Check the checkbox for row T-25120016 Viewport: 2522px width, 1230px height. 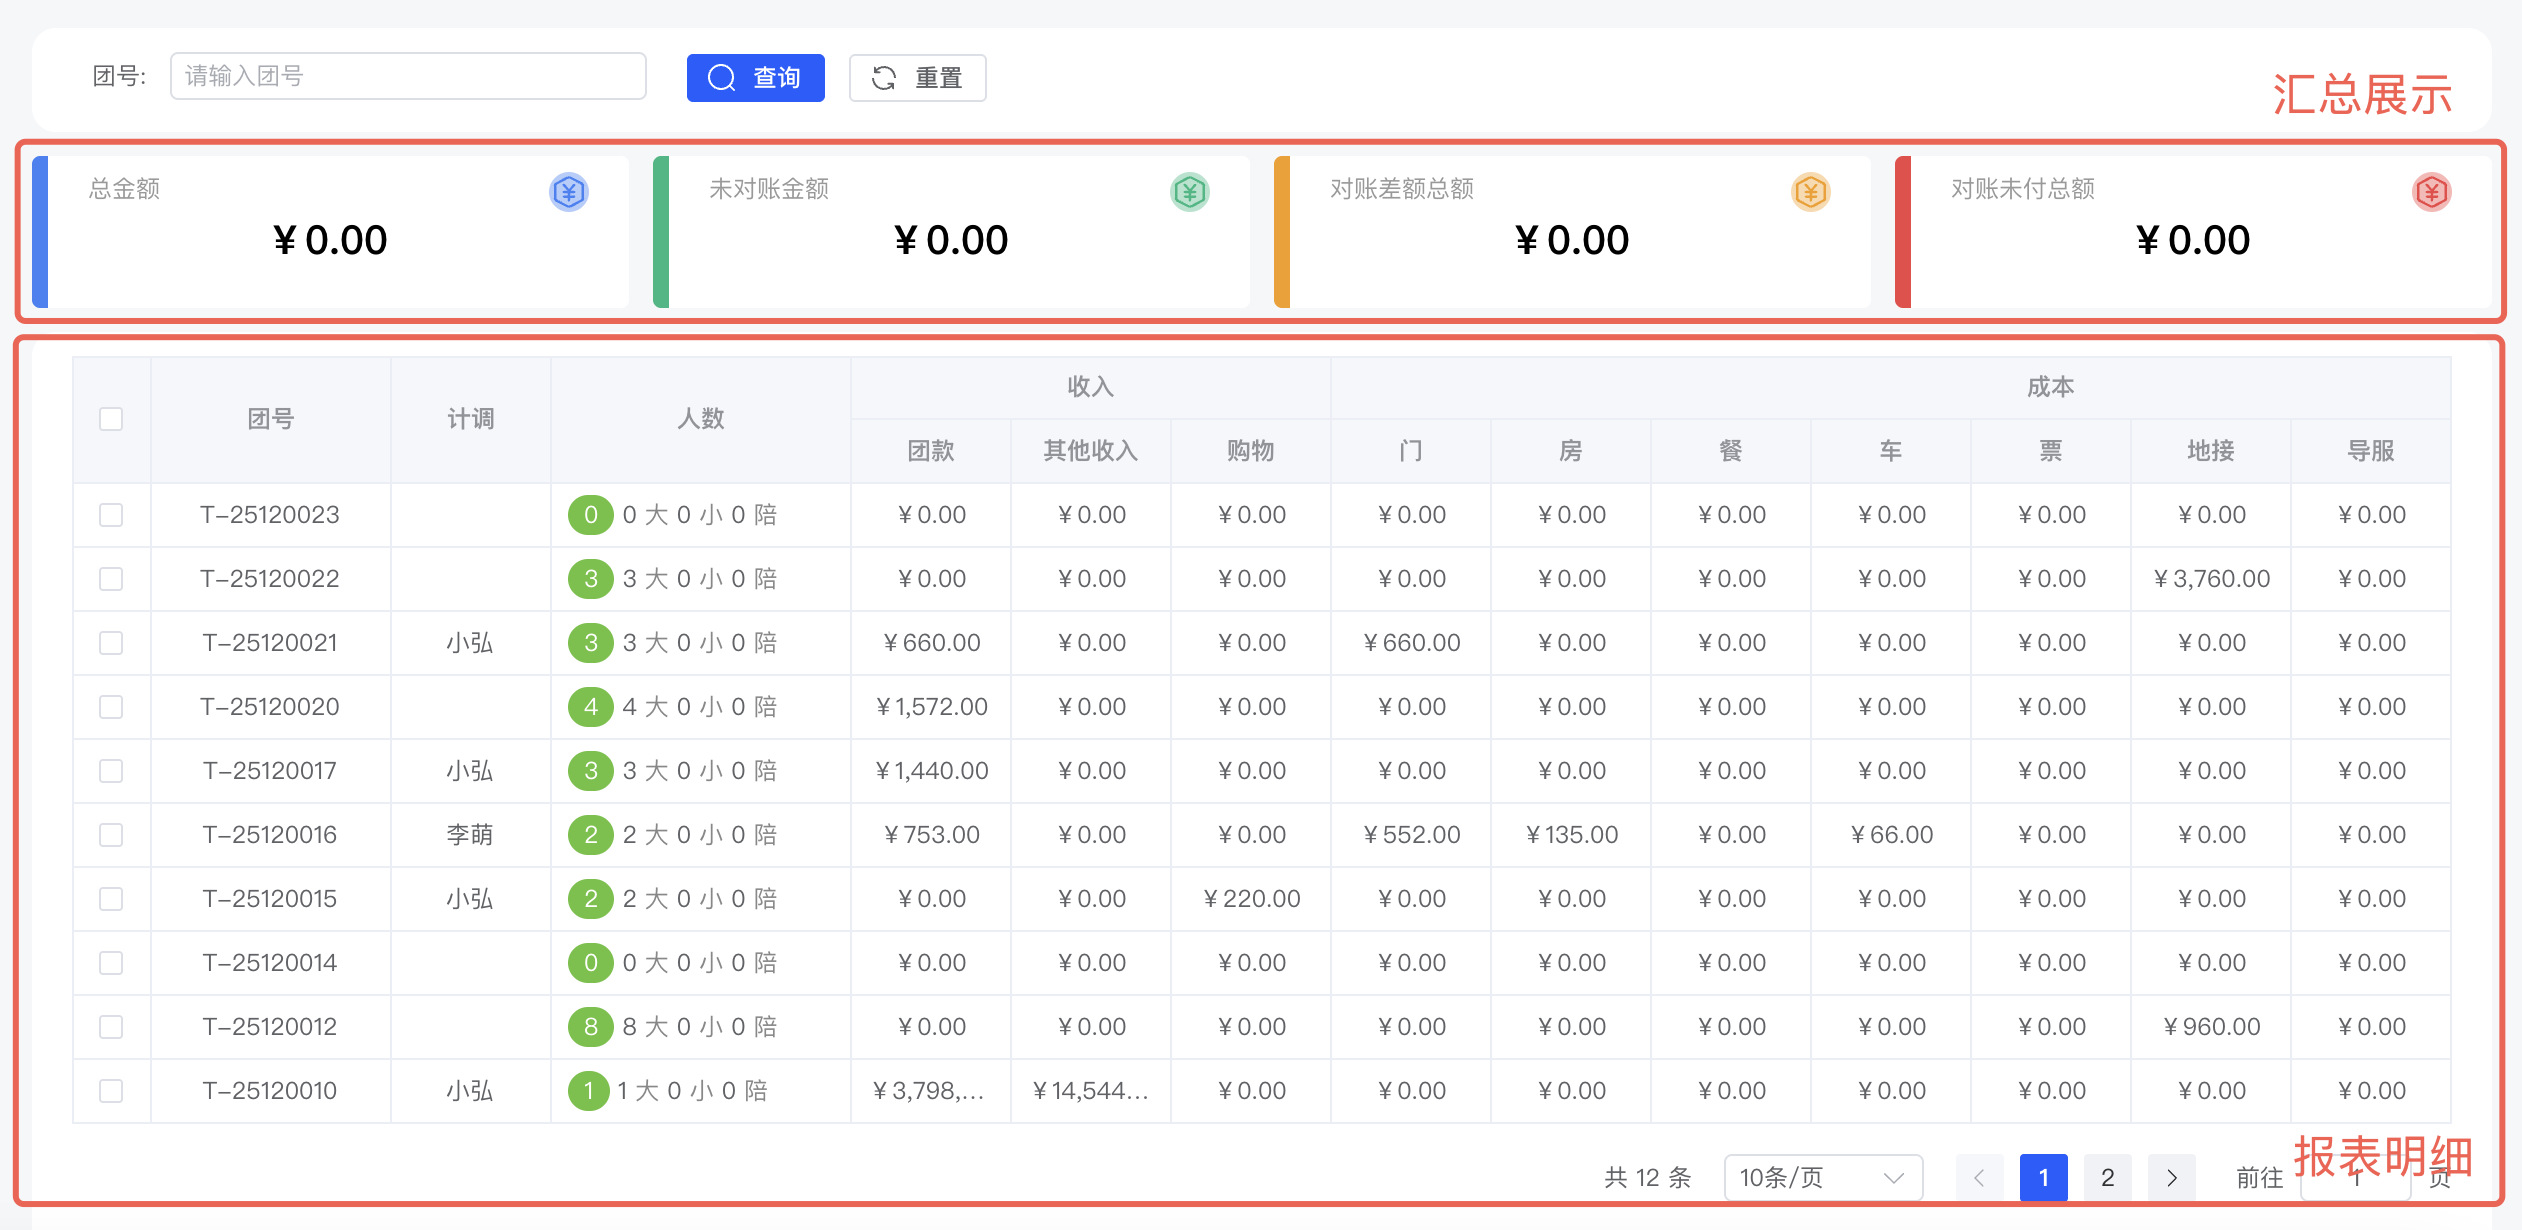pyautogui.click(x=110, y=834)
